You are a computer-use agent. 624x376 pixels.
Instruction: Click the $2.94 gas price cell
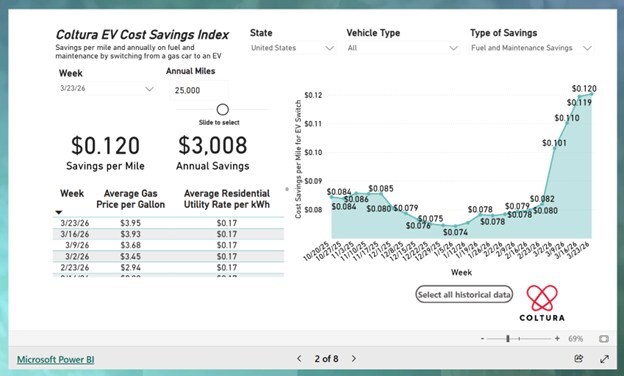click(131, 268)
